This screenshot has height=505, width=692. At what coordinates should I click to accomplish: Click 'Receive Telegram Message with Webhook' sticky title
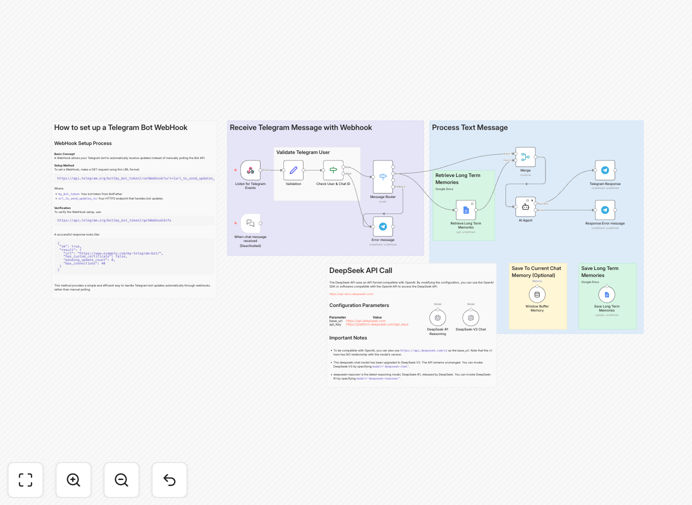tap(301, 128)
